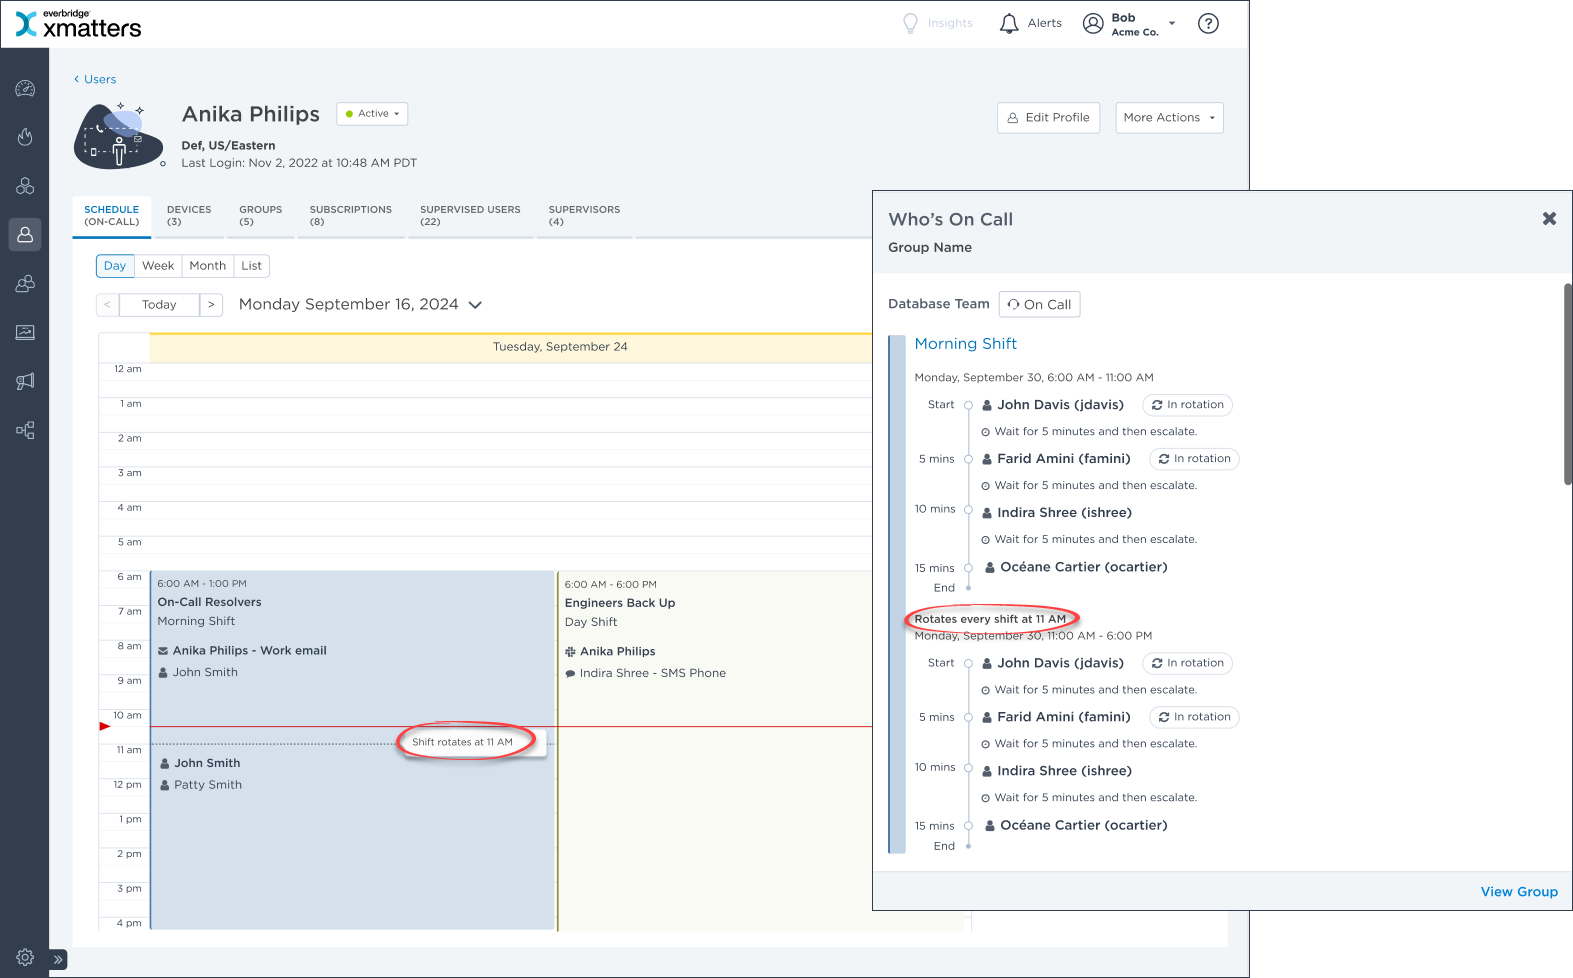Open the dashboard gauge icon in sidebar

25,89
